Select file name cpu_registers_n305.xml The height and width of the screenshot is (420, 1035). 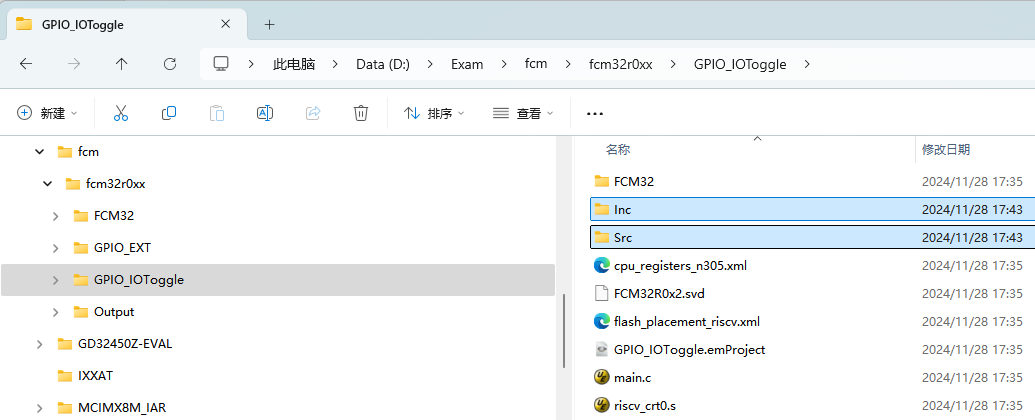pyautogui.click(x=680, y=265)
